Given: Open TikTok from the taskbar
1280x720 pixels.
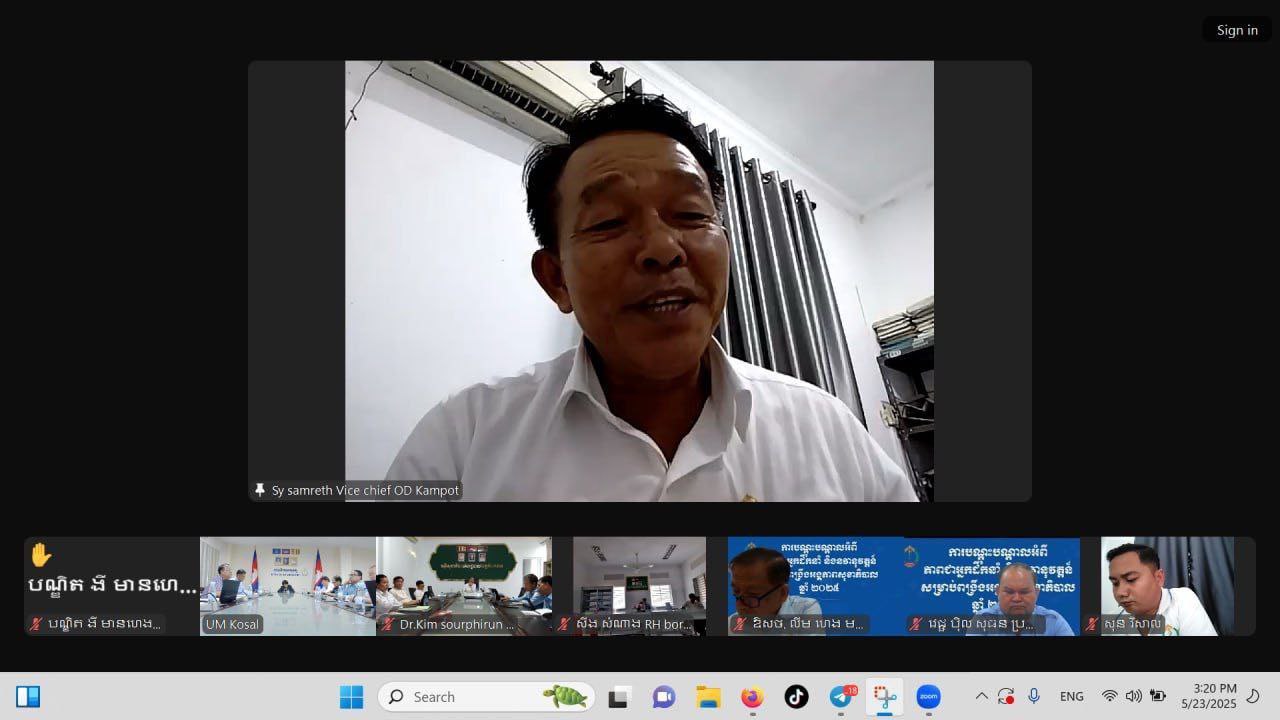Looking at the screenshot, I should pyautogui.click(x=796, y=697).
